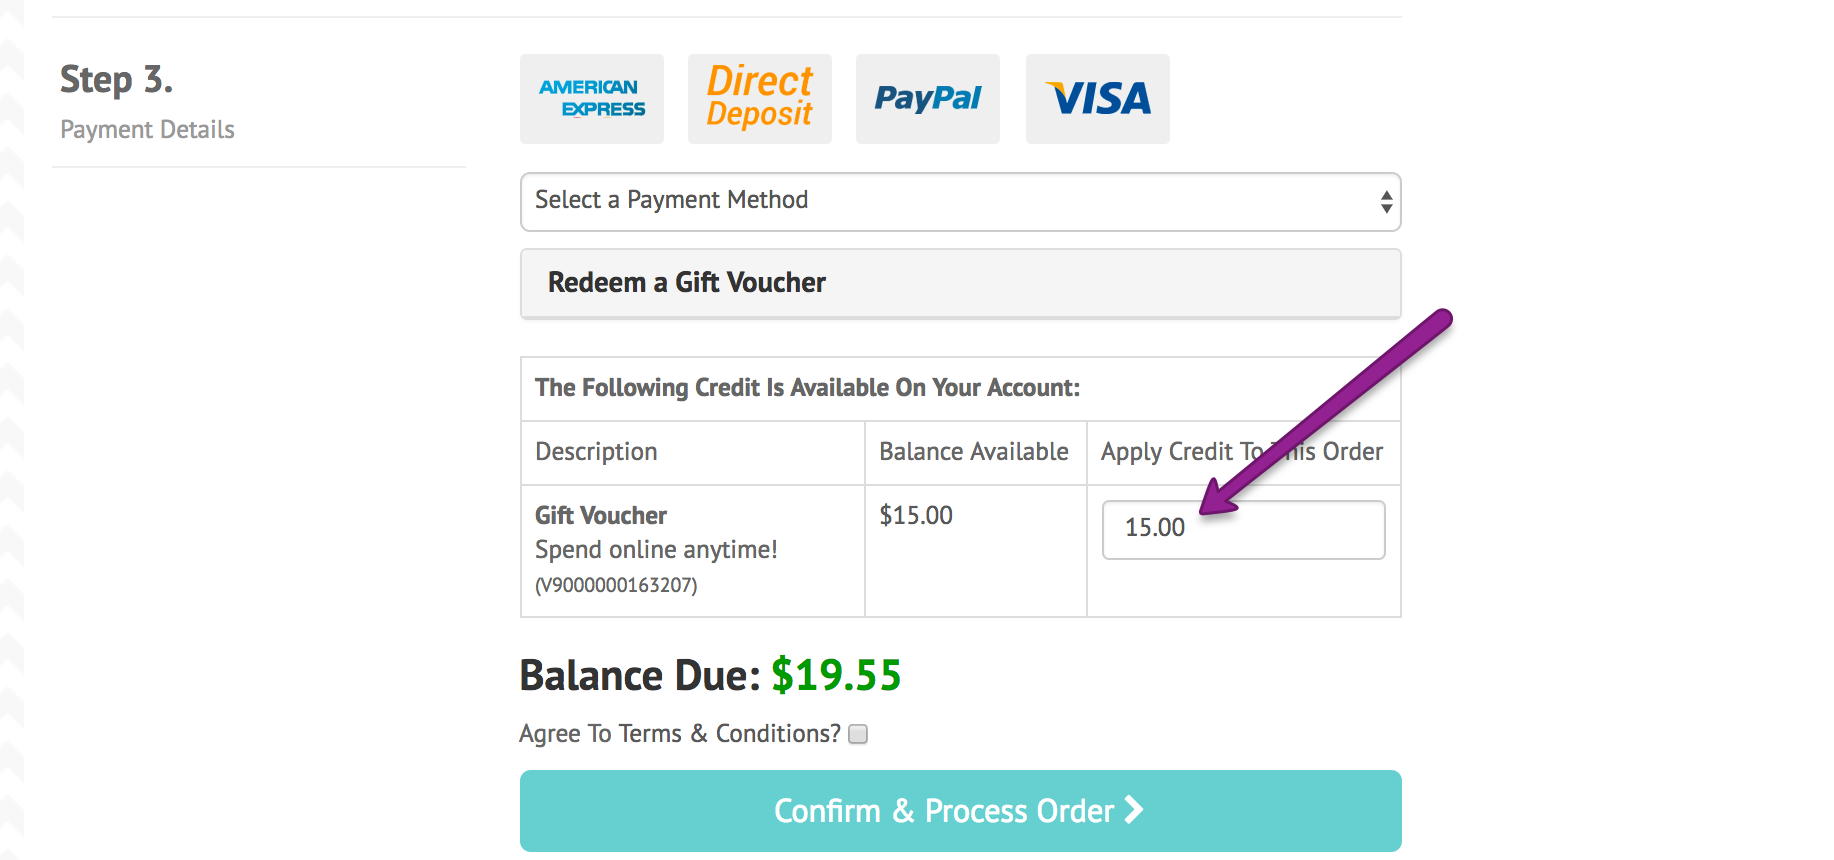Click the payment method dropdown arrows
The height and width of the screenshot is (860, 1834).
[x=1386, y=202]
